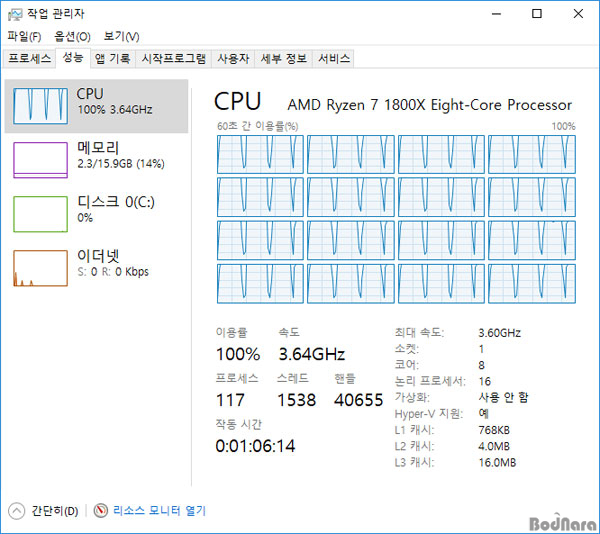This screenshot has width=600, height=534.
Task: Maximize the Task Manager window
Action: (537, 14)
